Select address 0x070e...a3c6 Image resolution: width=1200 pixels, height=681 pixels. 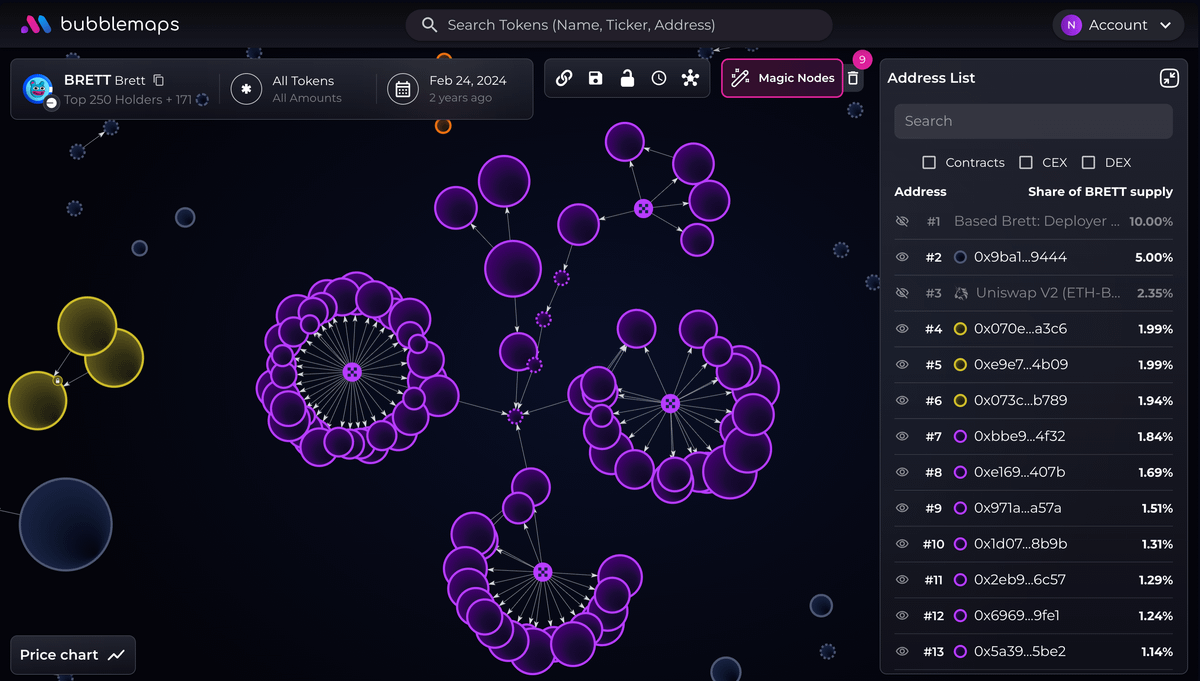(1020, 329)
